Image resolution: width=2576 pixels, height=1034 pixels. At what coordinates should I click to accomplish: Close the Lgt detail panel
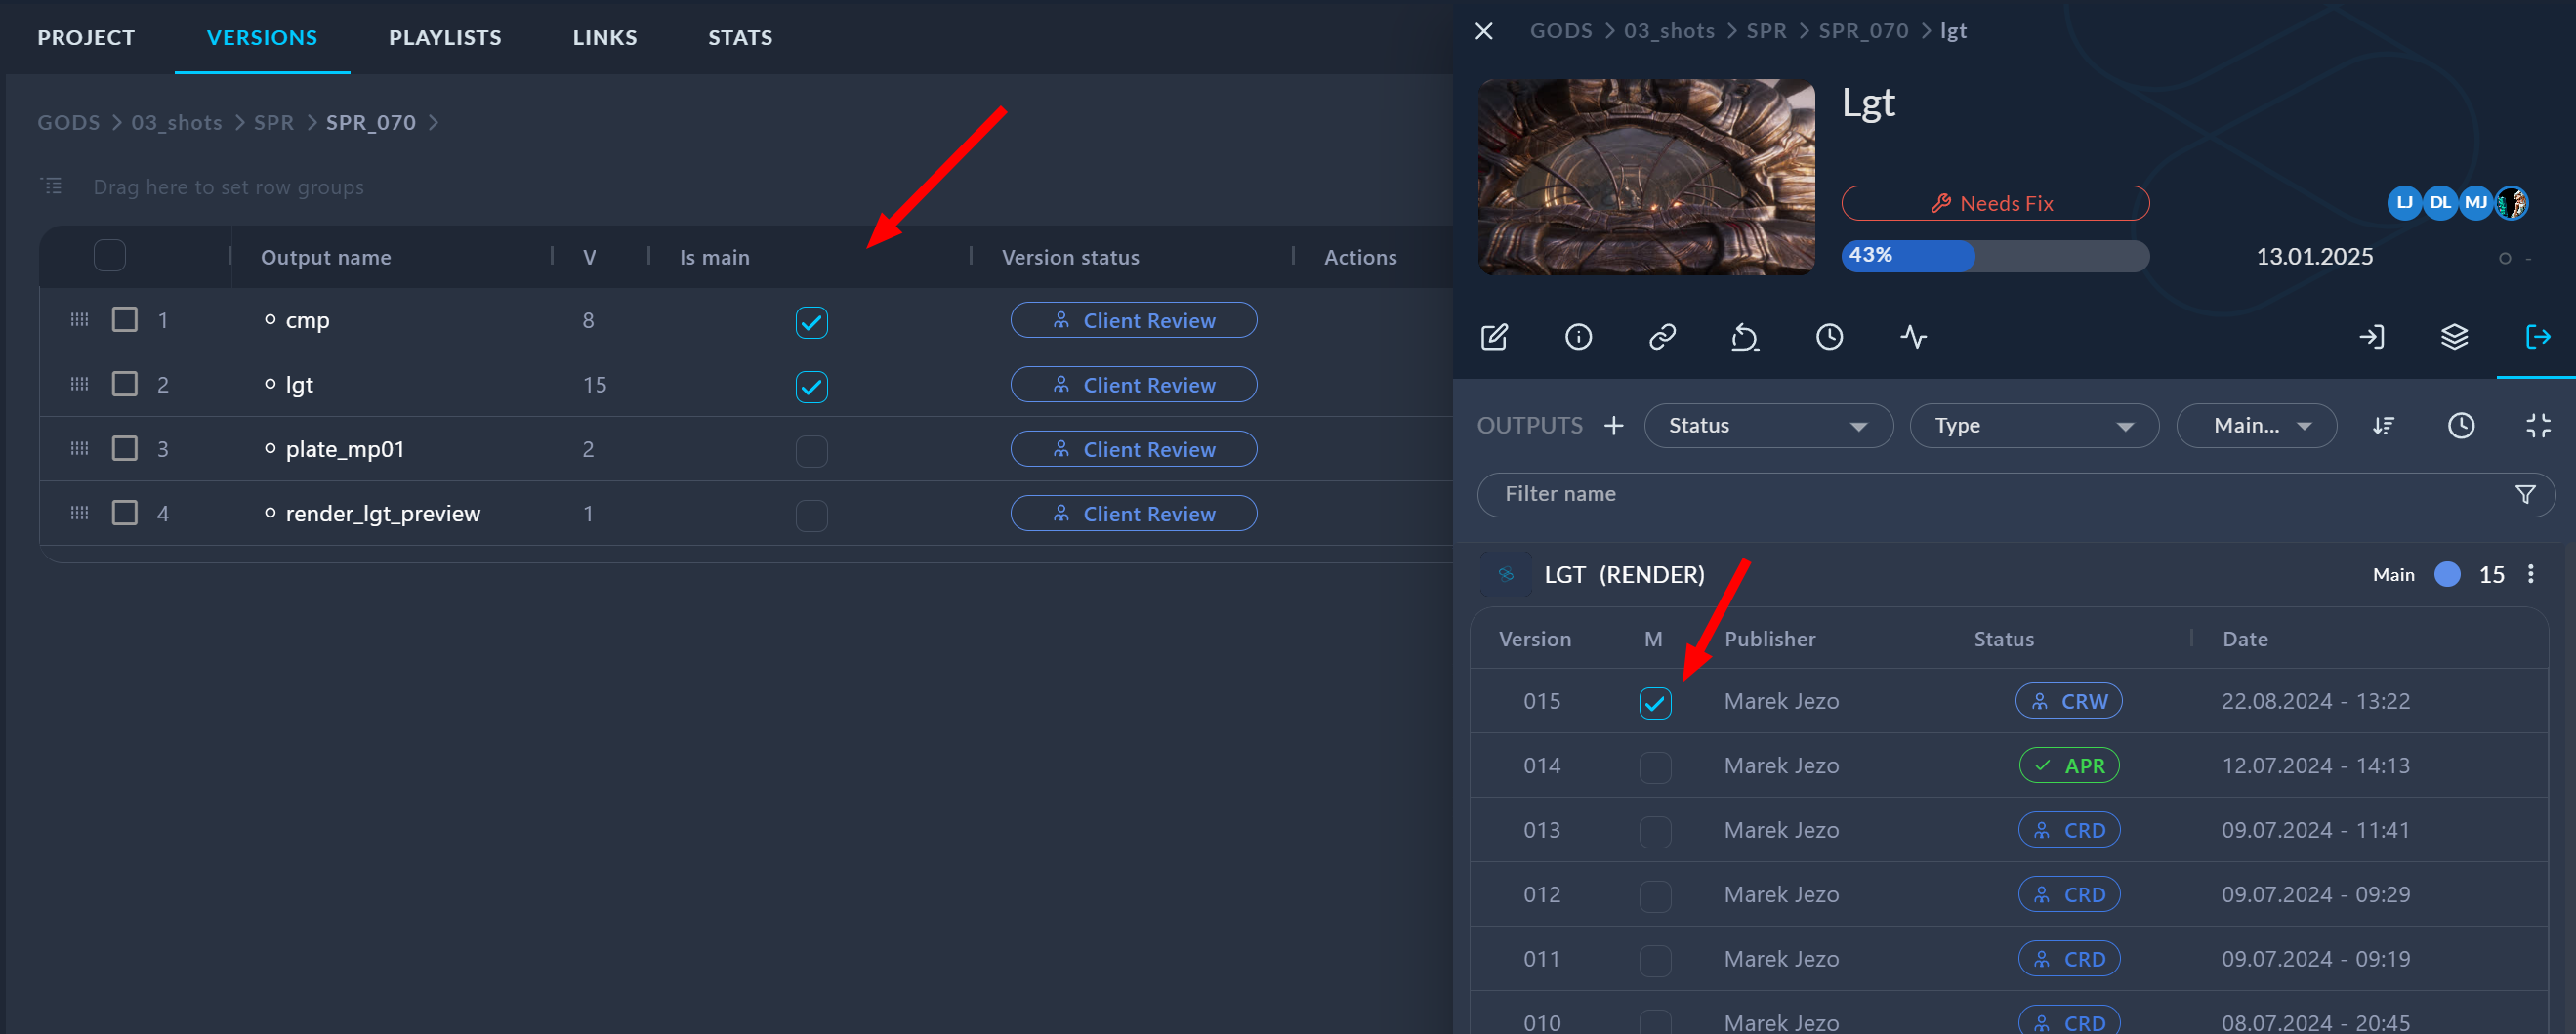pyautogui.click(x=1484, y=31)
